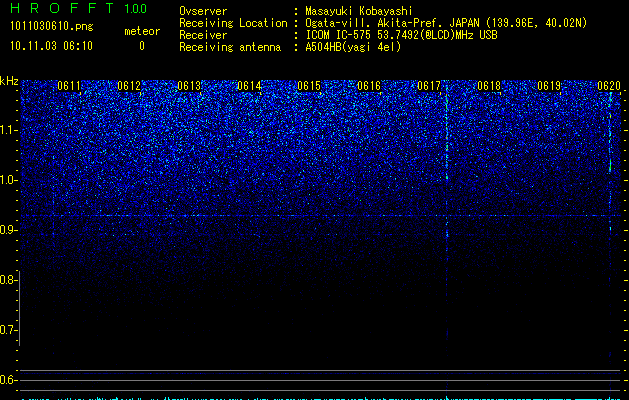Click the meteor label
The height and width of the screenshot is (400, 629).
[142, 31]
